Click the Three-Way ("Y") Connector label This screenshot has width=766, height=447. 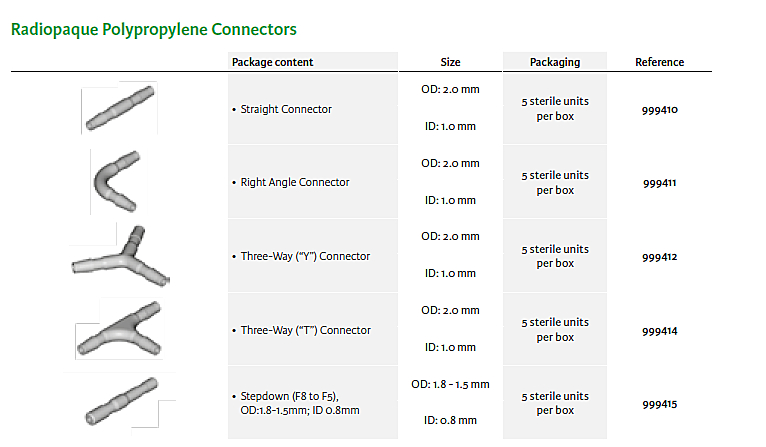pyautogui.click(x=305, y=257)
